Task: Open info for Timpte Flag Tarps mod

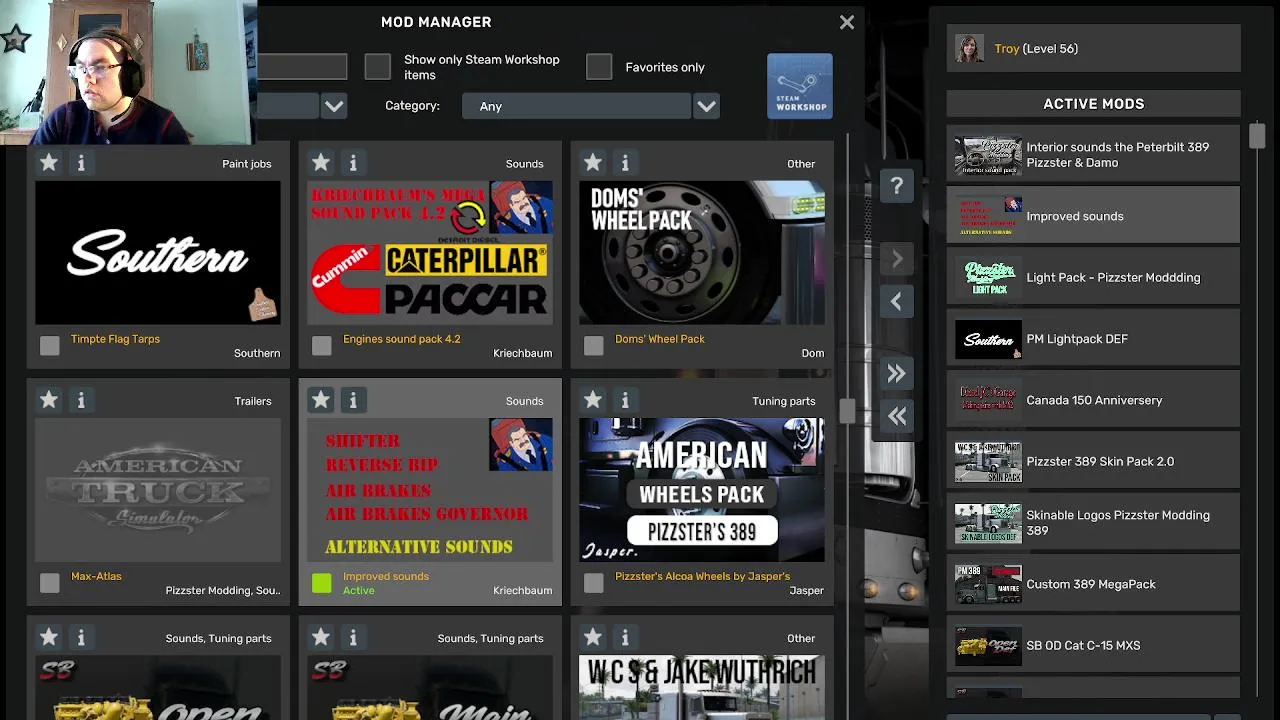Action: click(x=81, y=162)
